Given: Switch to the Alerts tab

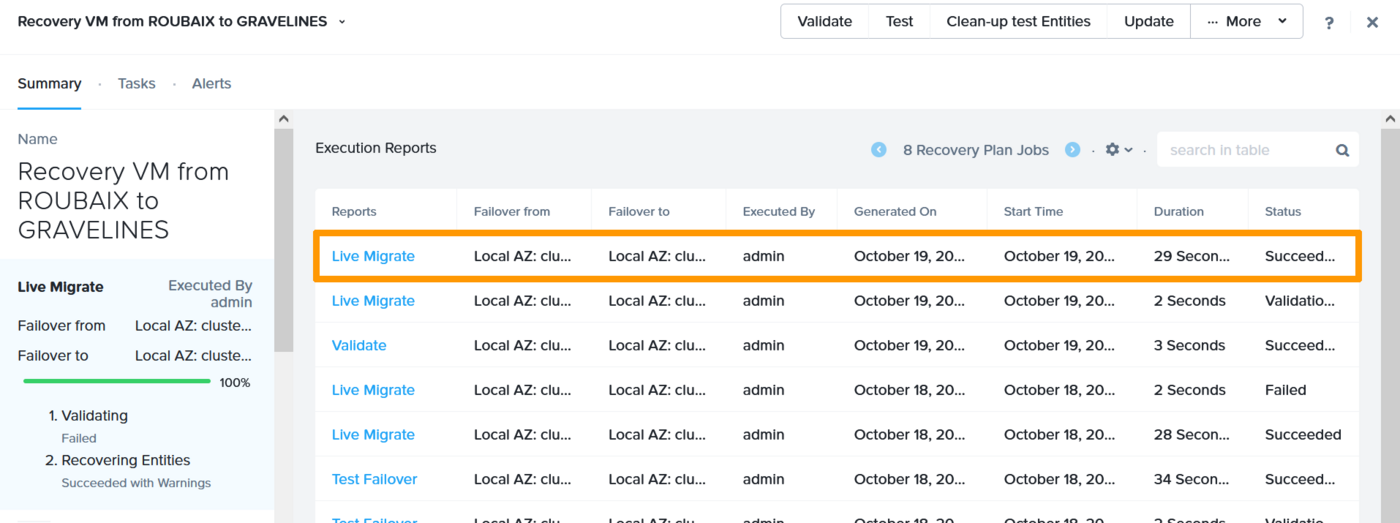Looking at the screenshot, I should pos(211,84).
